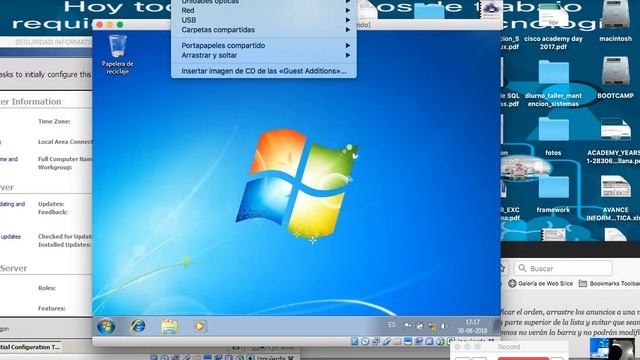Click the bookmark star icon beside Buscar
640x360 pixels.
(502, 268)
